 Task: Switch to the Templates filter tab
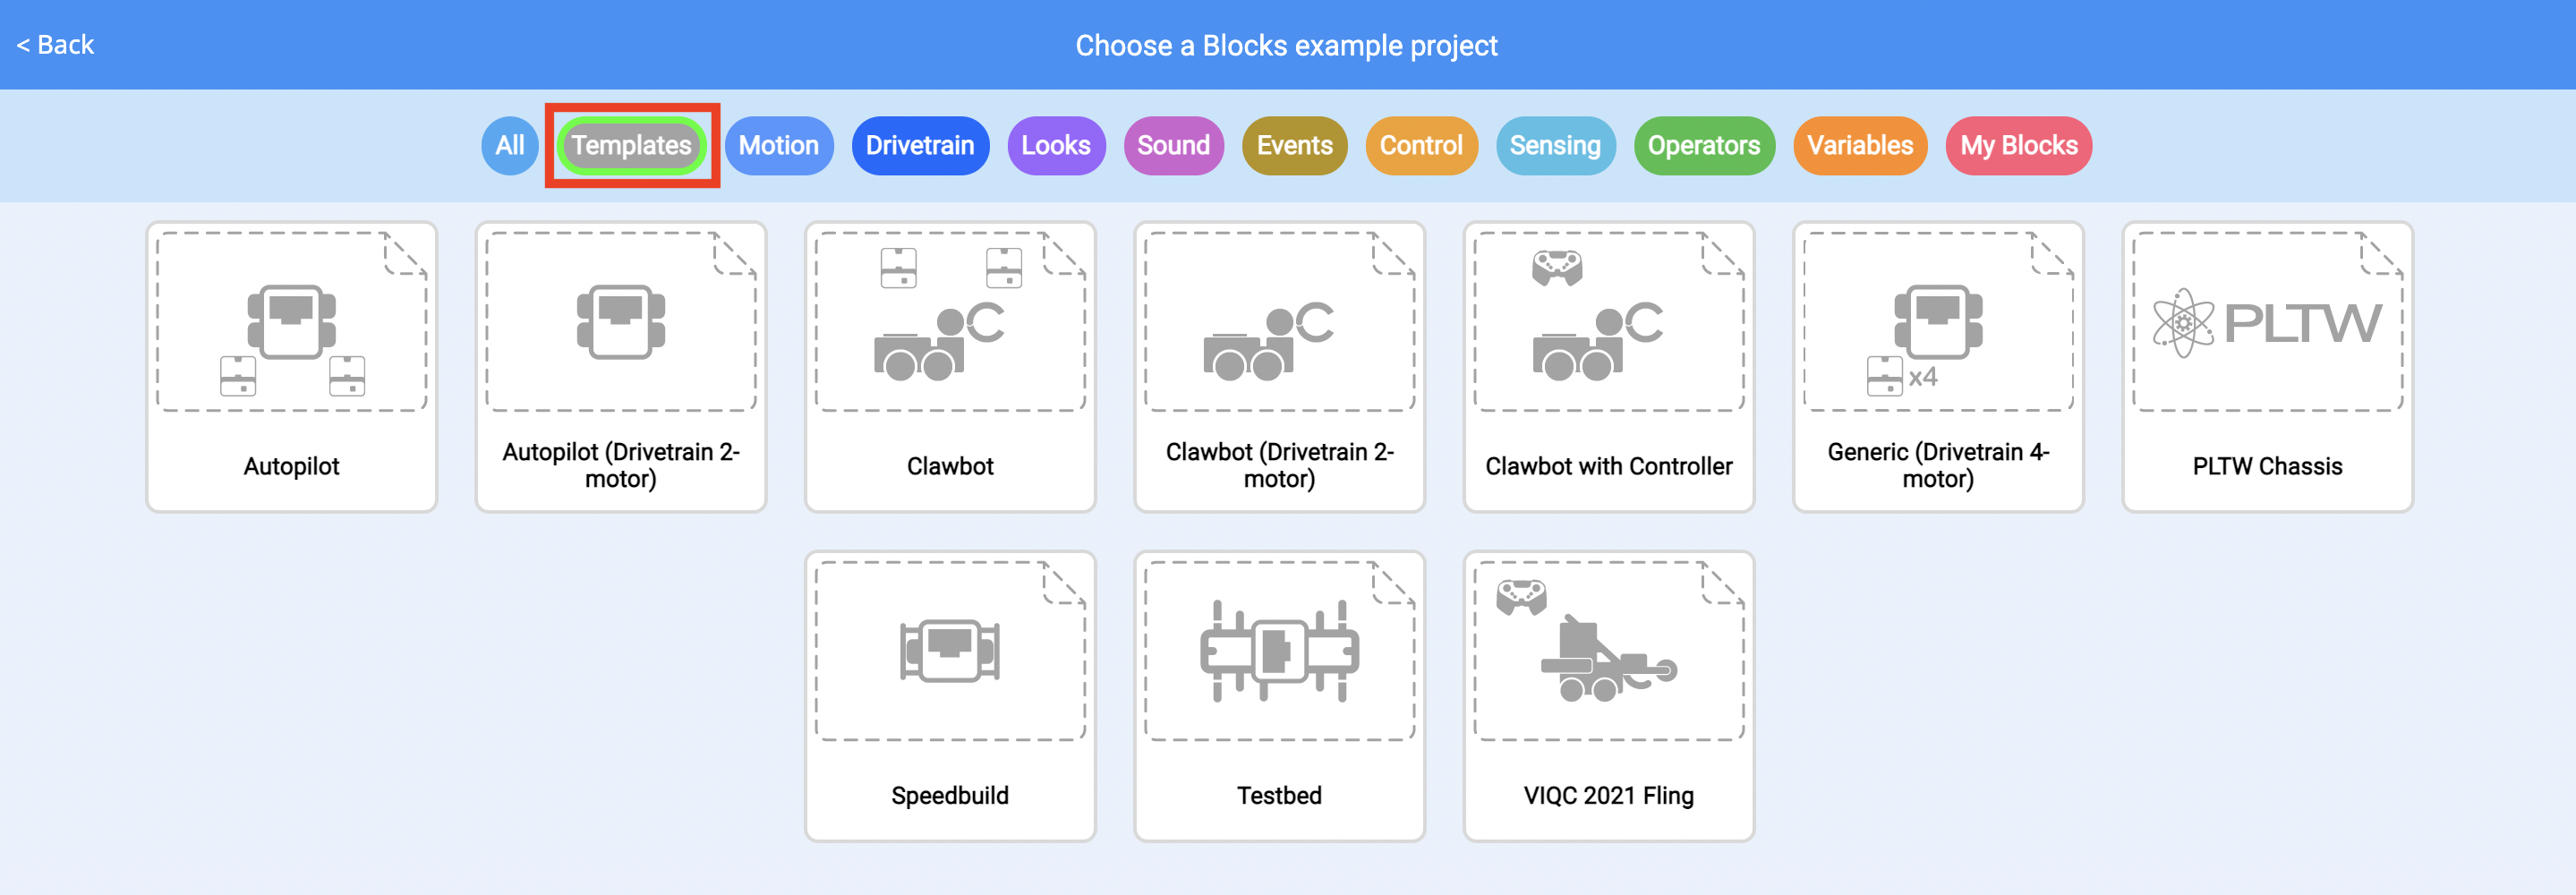(631, 145)
